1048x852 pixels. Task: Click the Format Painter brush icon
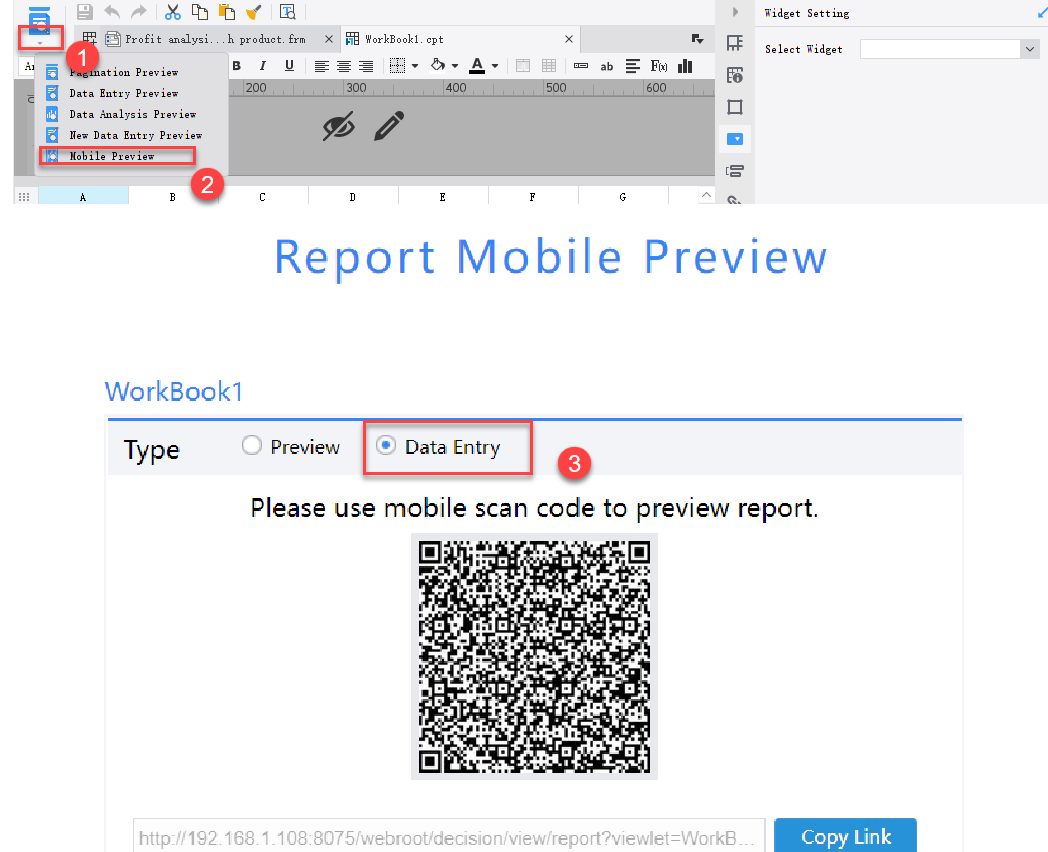pyautogui.click(x=254, y=11)
